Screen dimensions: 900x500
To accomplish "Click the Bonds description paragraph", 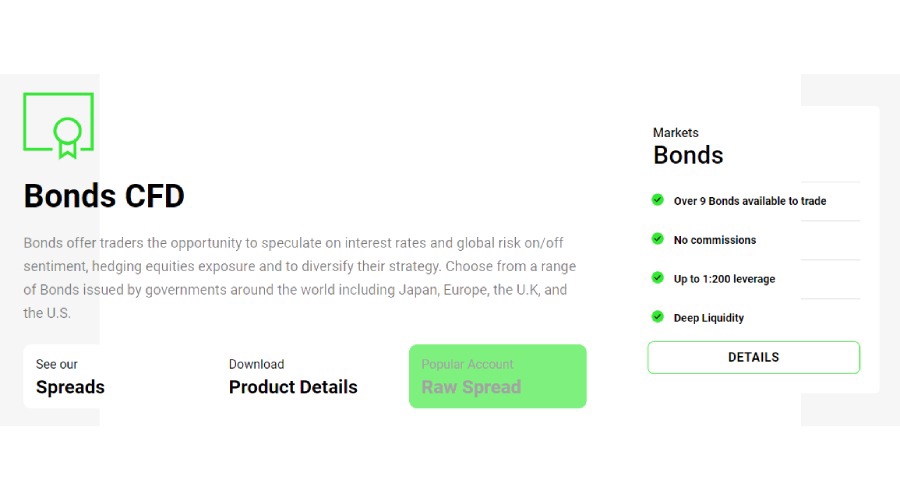I will point(300,278).
